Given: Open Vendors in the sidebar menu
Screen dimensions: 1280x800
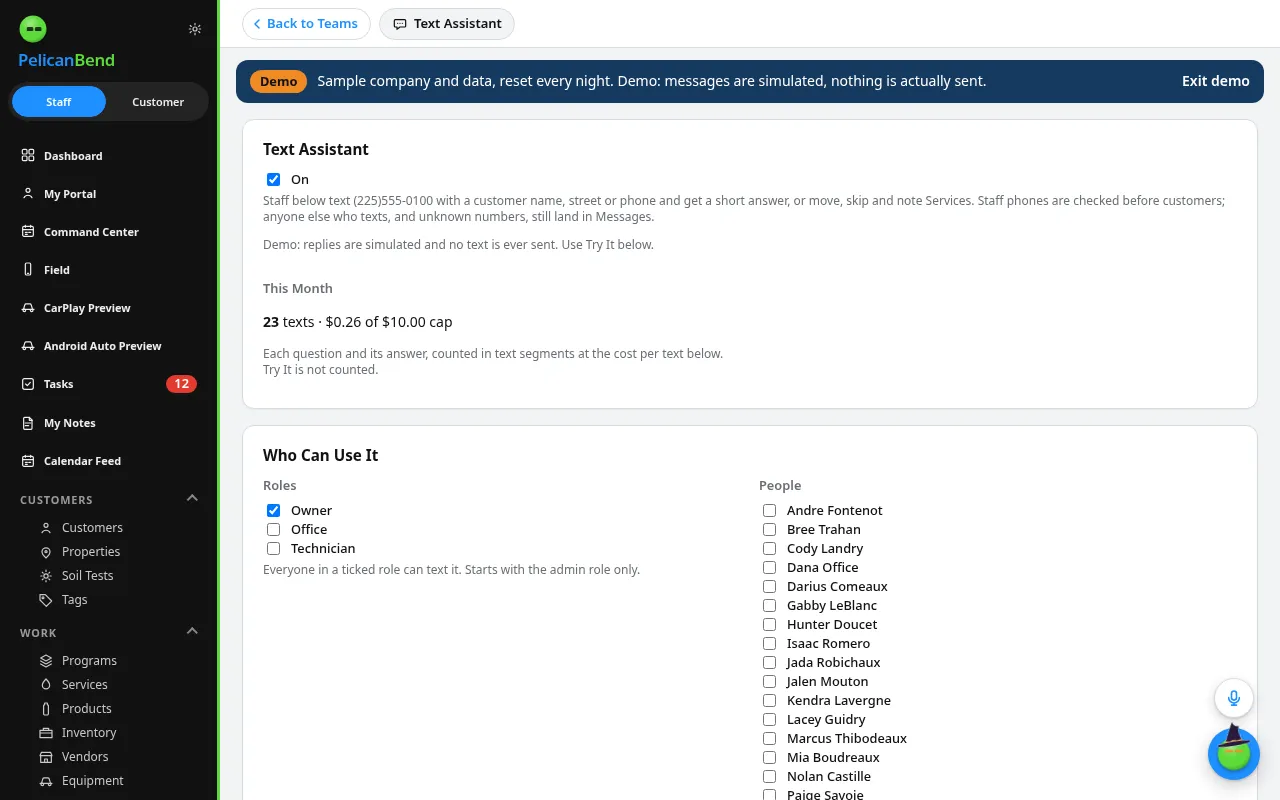Looking at the screenshot, I should pyautogui.click(x=85, y=757).
